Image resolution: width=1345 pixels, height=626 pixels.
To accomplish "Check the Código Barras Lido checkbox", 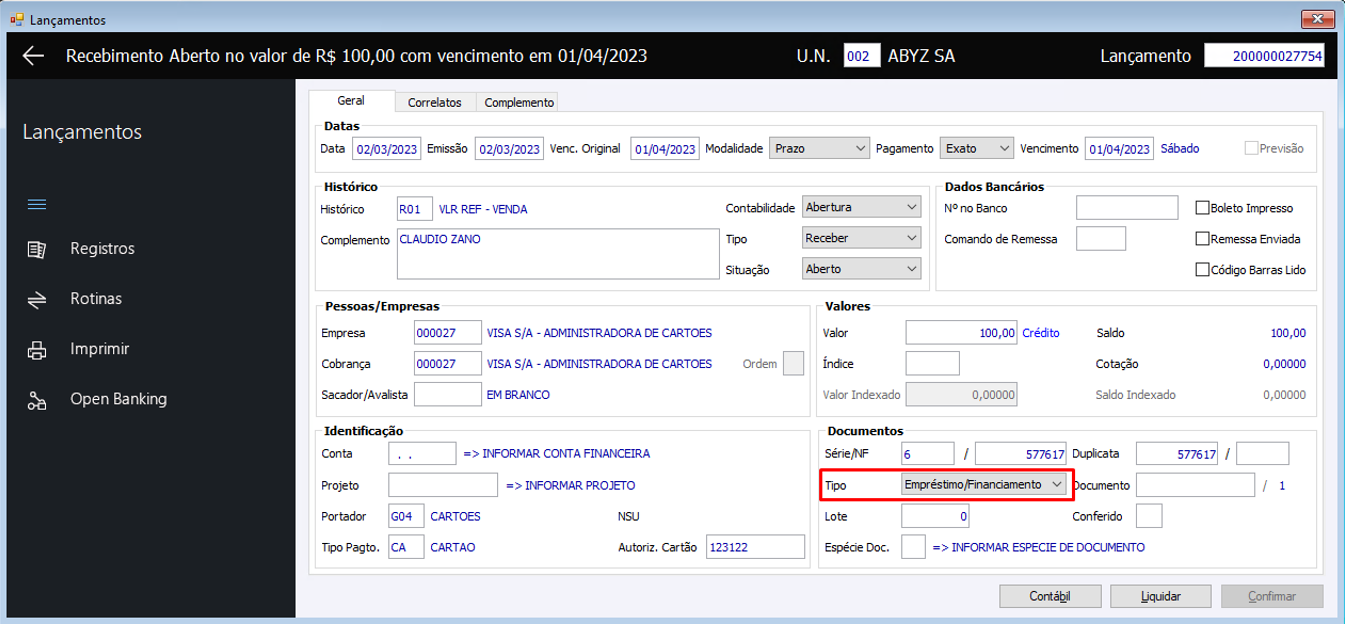I will coord(1203,269).
